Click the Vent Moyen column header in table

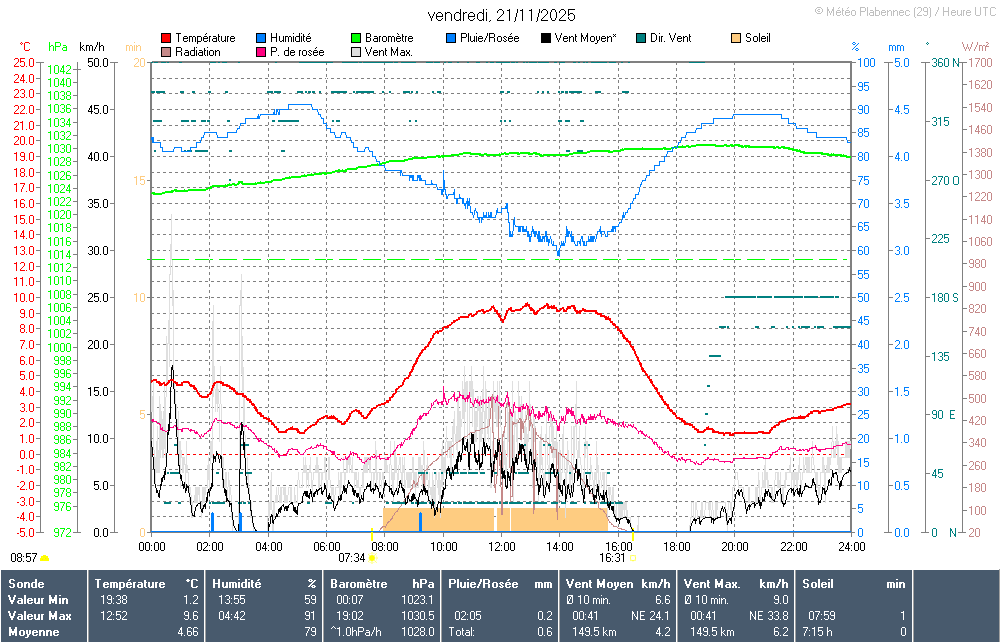click(601, 583)
